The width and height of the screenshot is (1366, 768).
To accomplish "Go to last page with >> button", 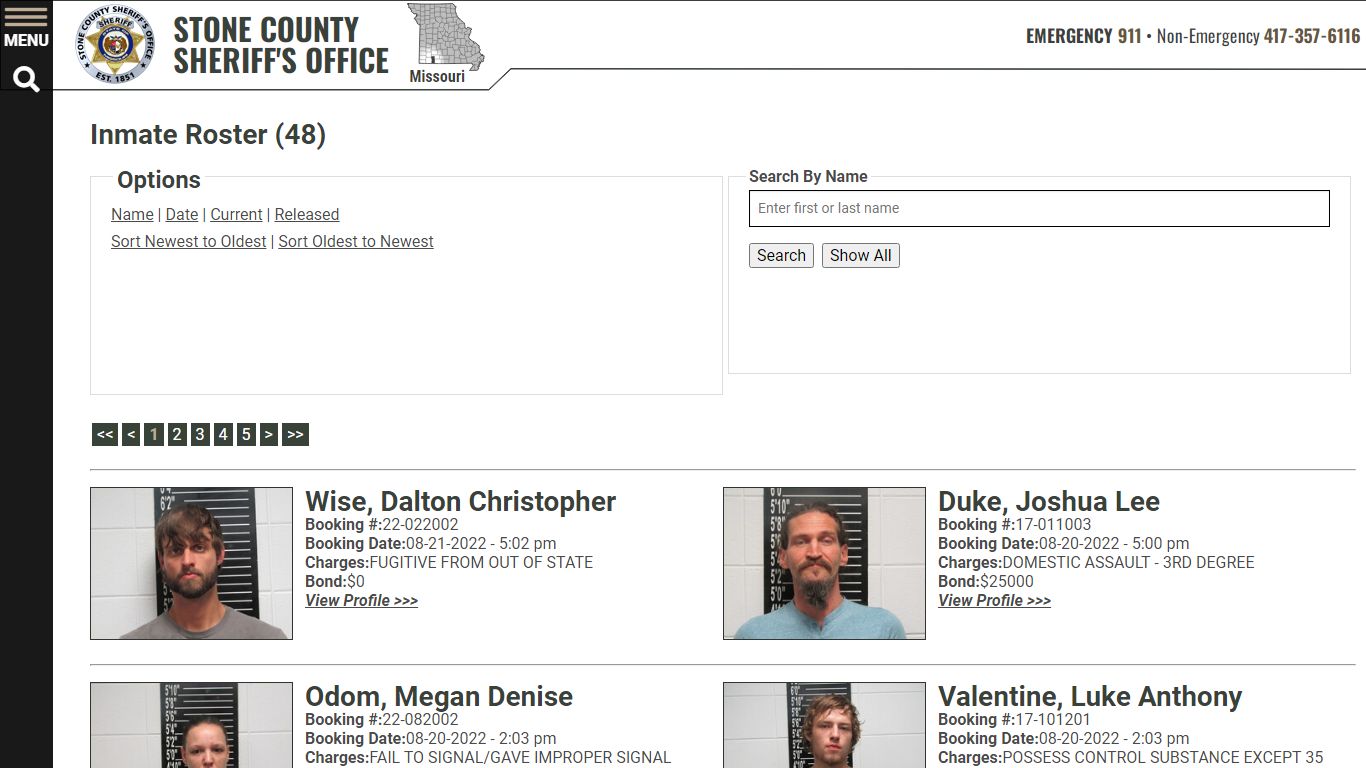I will tap(295, 434).
